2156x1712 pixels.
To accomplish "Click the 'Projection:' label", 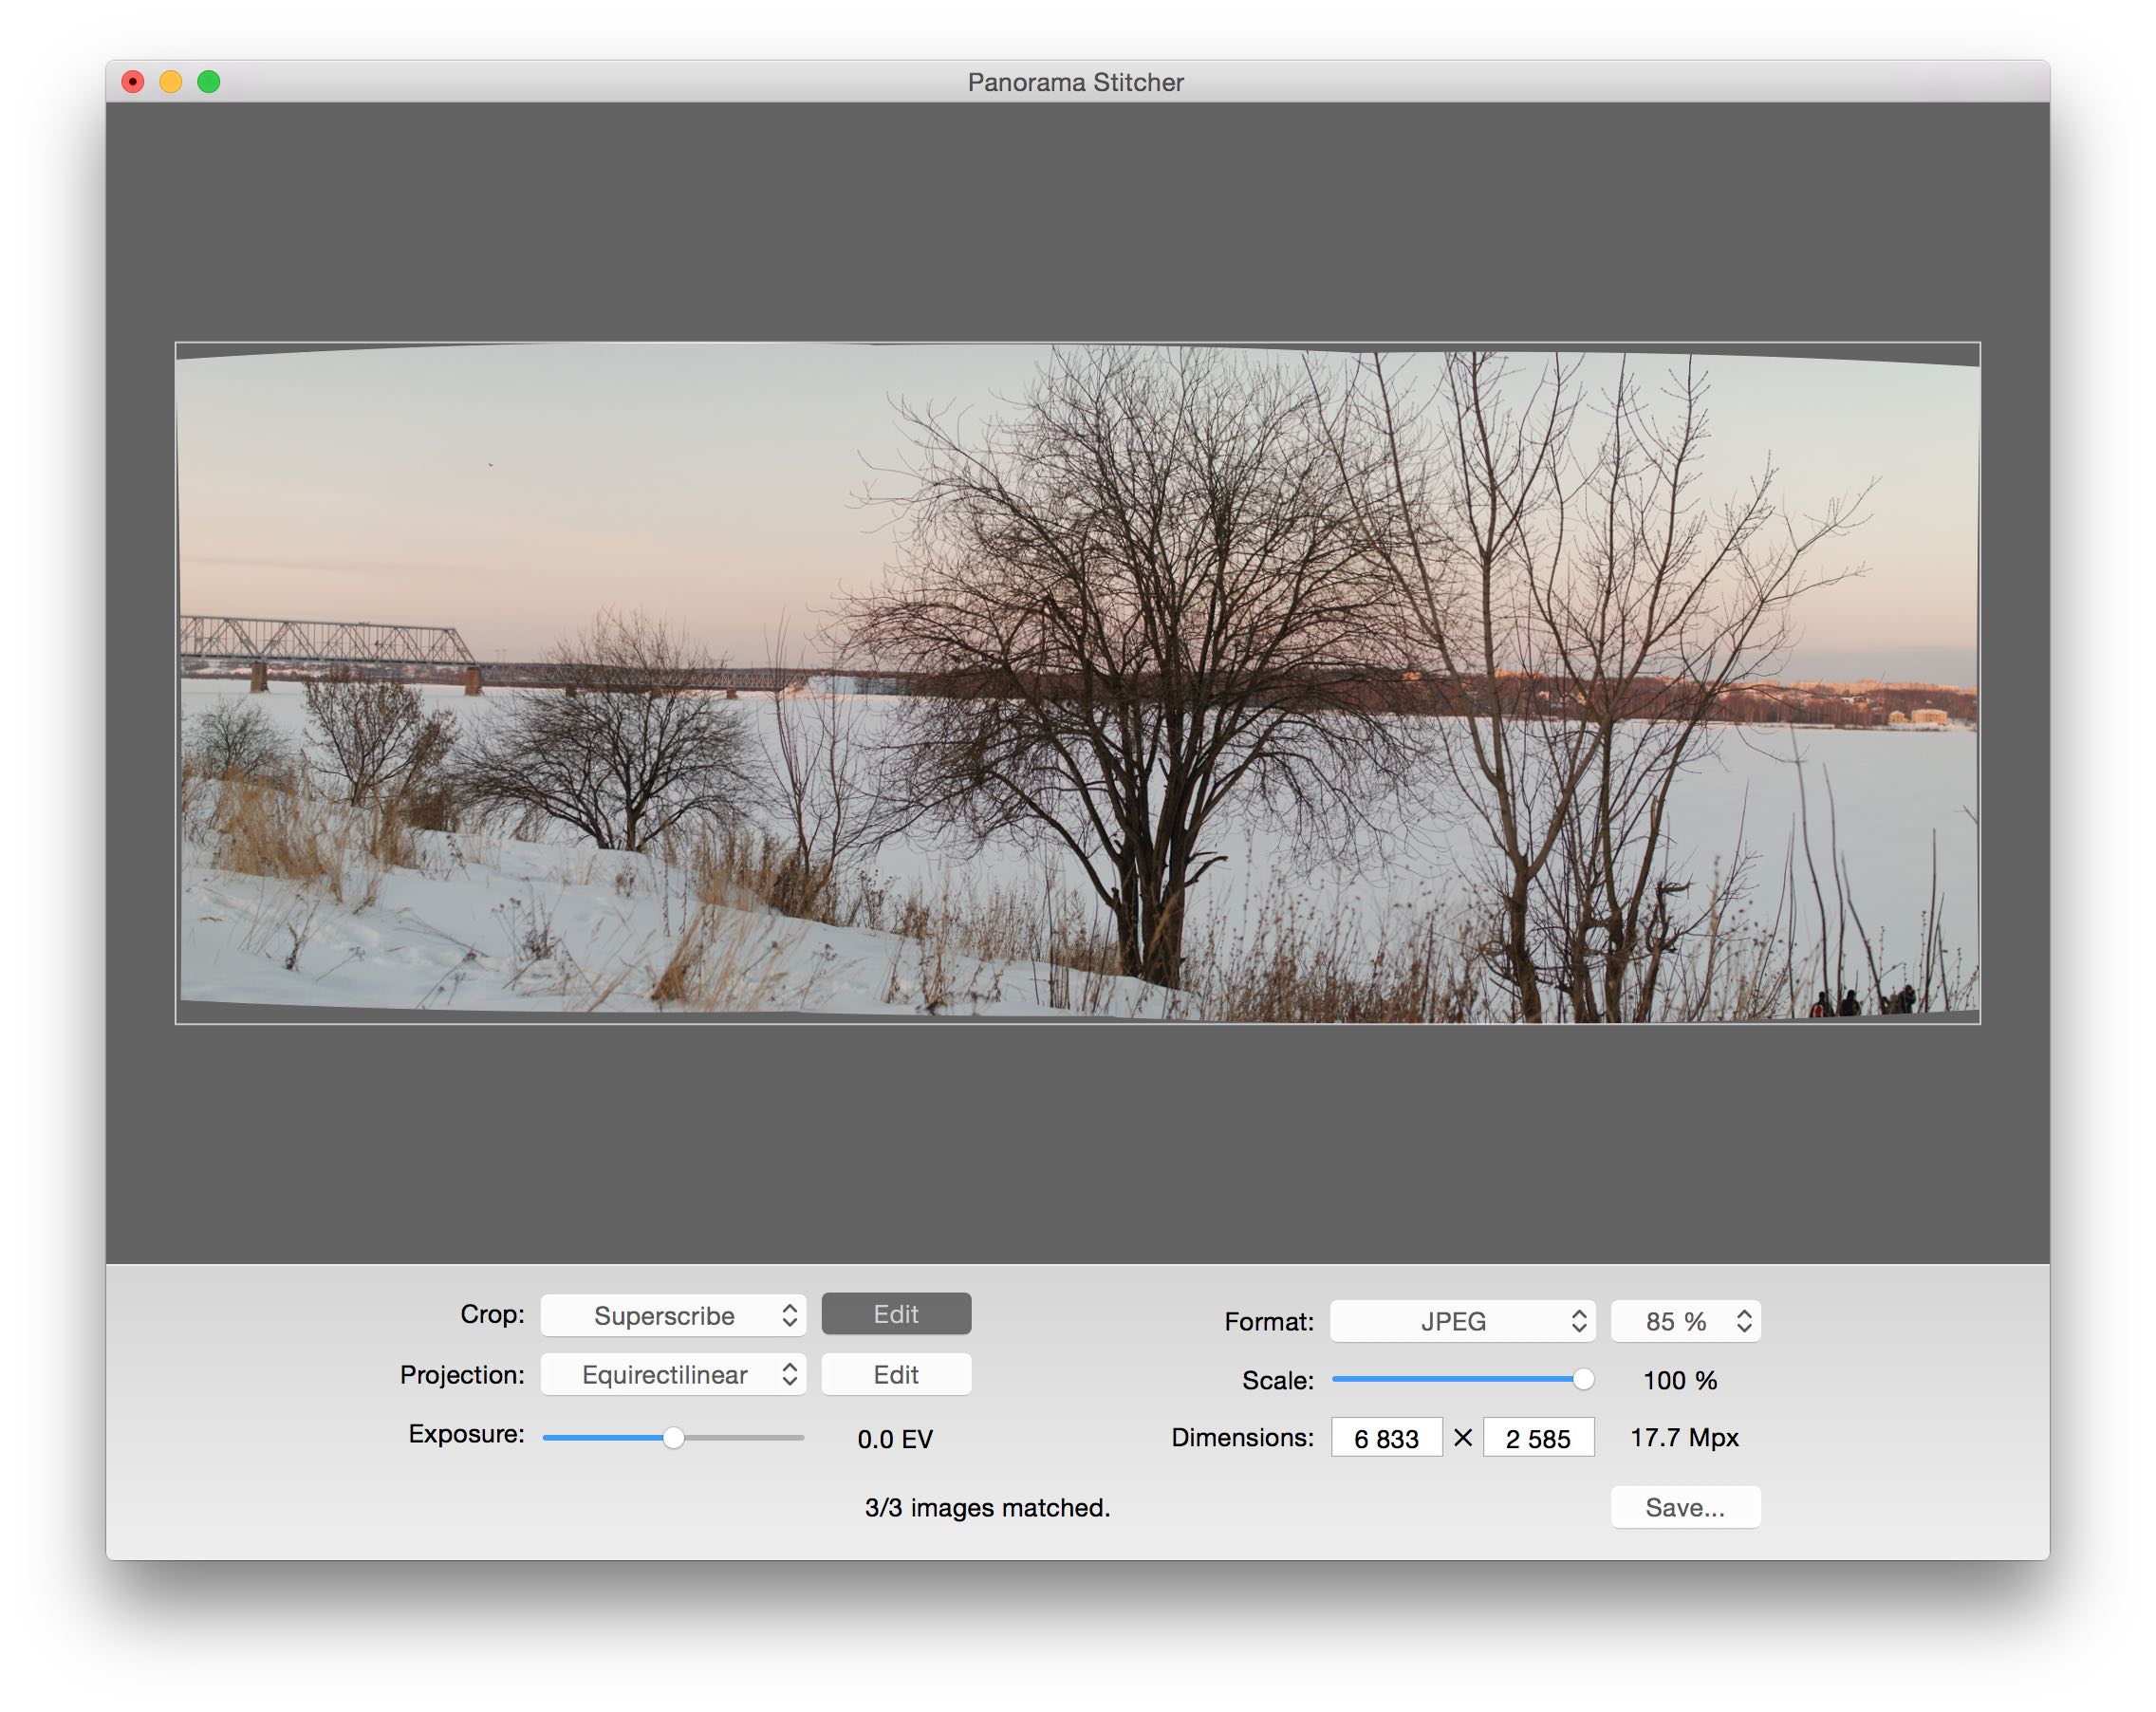I will tap(462, 1374).
